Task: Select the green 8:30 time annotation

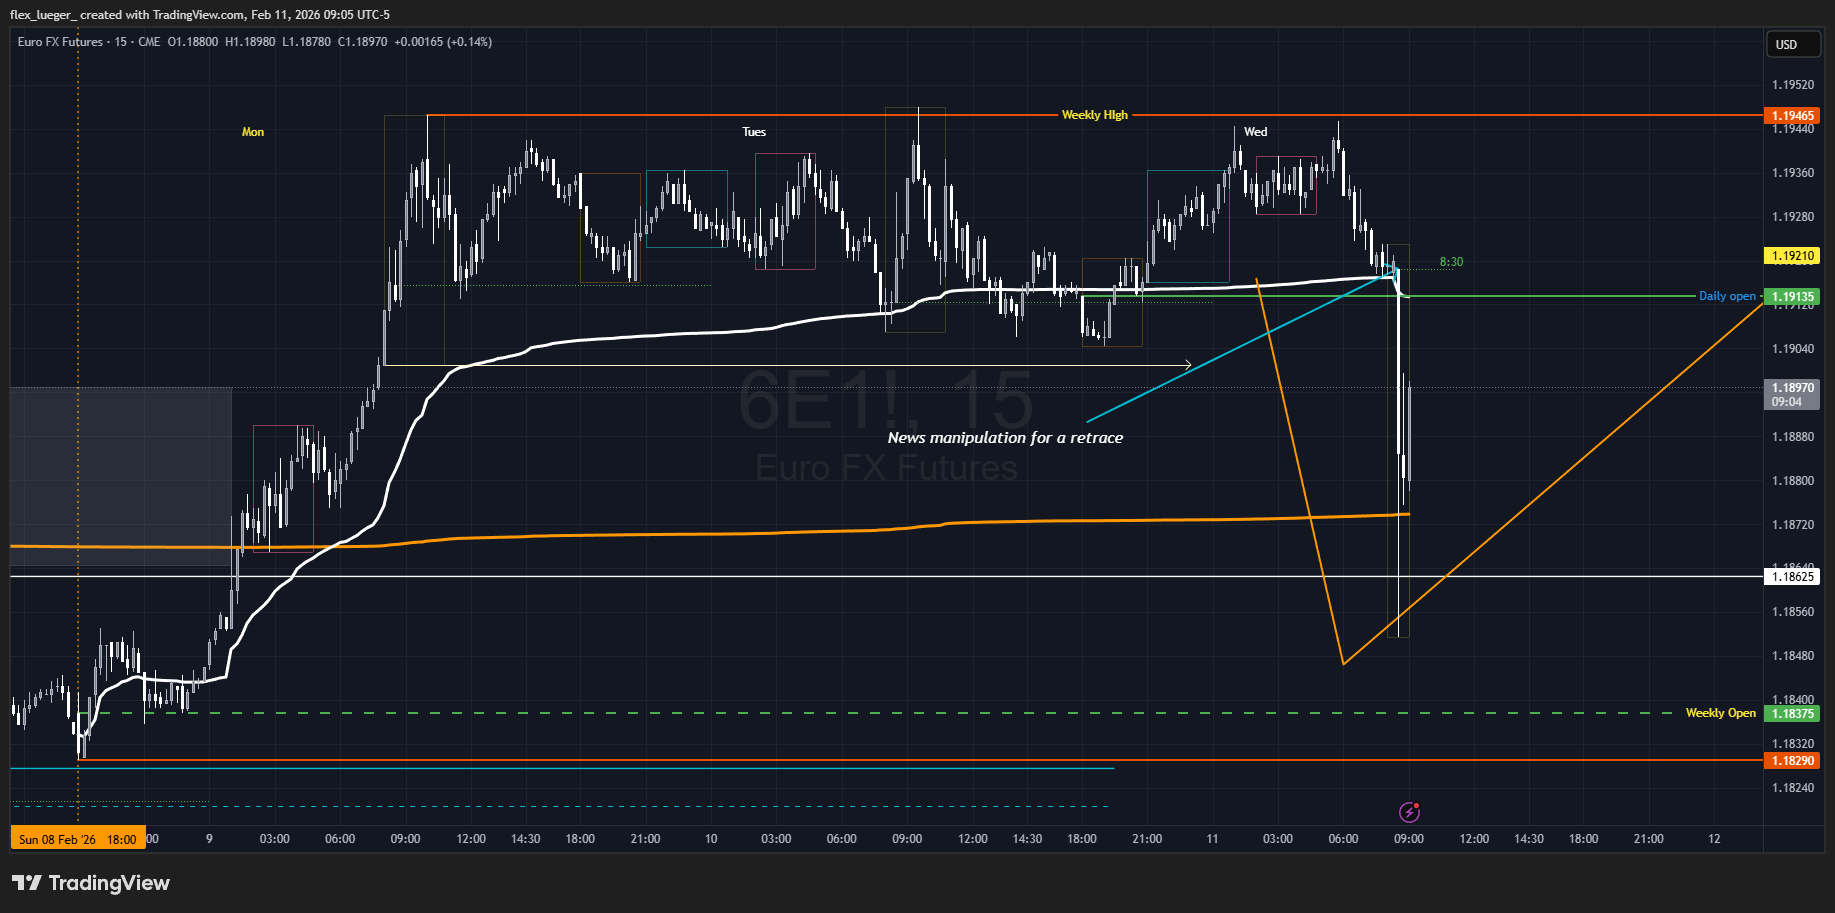Action: point(1451,262)
